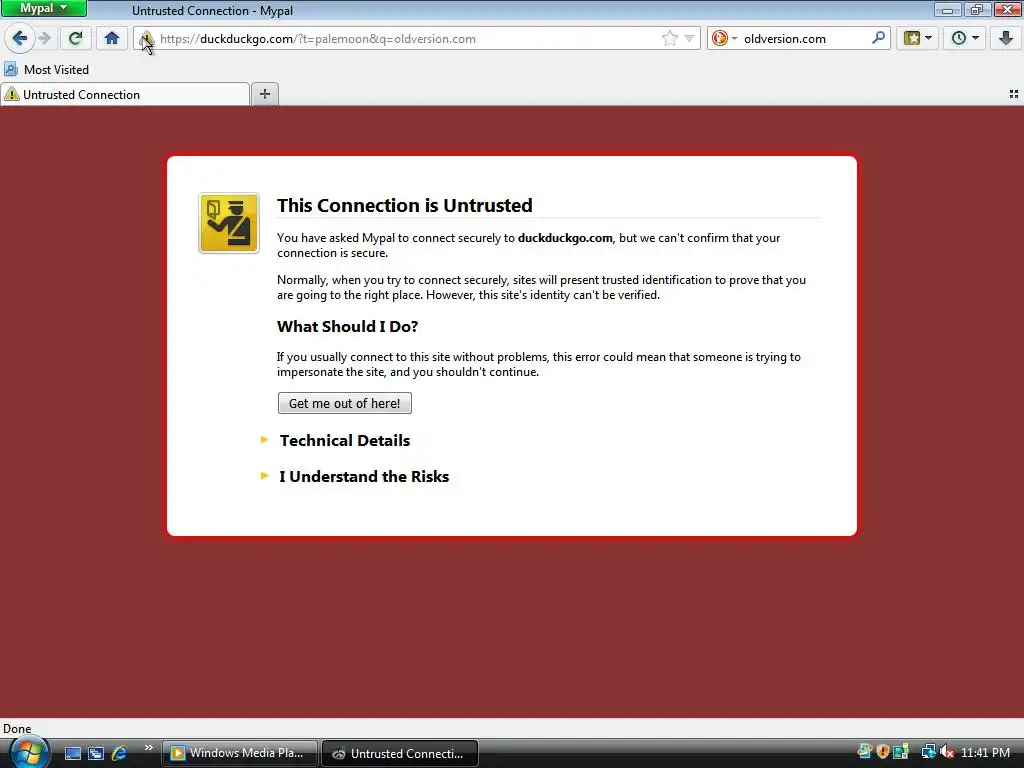This screenshot has width=1024, height=768.
Task: Click Show Desktop in quick launch
Action: (72, 753)
